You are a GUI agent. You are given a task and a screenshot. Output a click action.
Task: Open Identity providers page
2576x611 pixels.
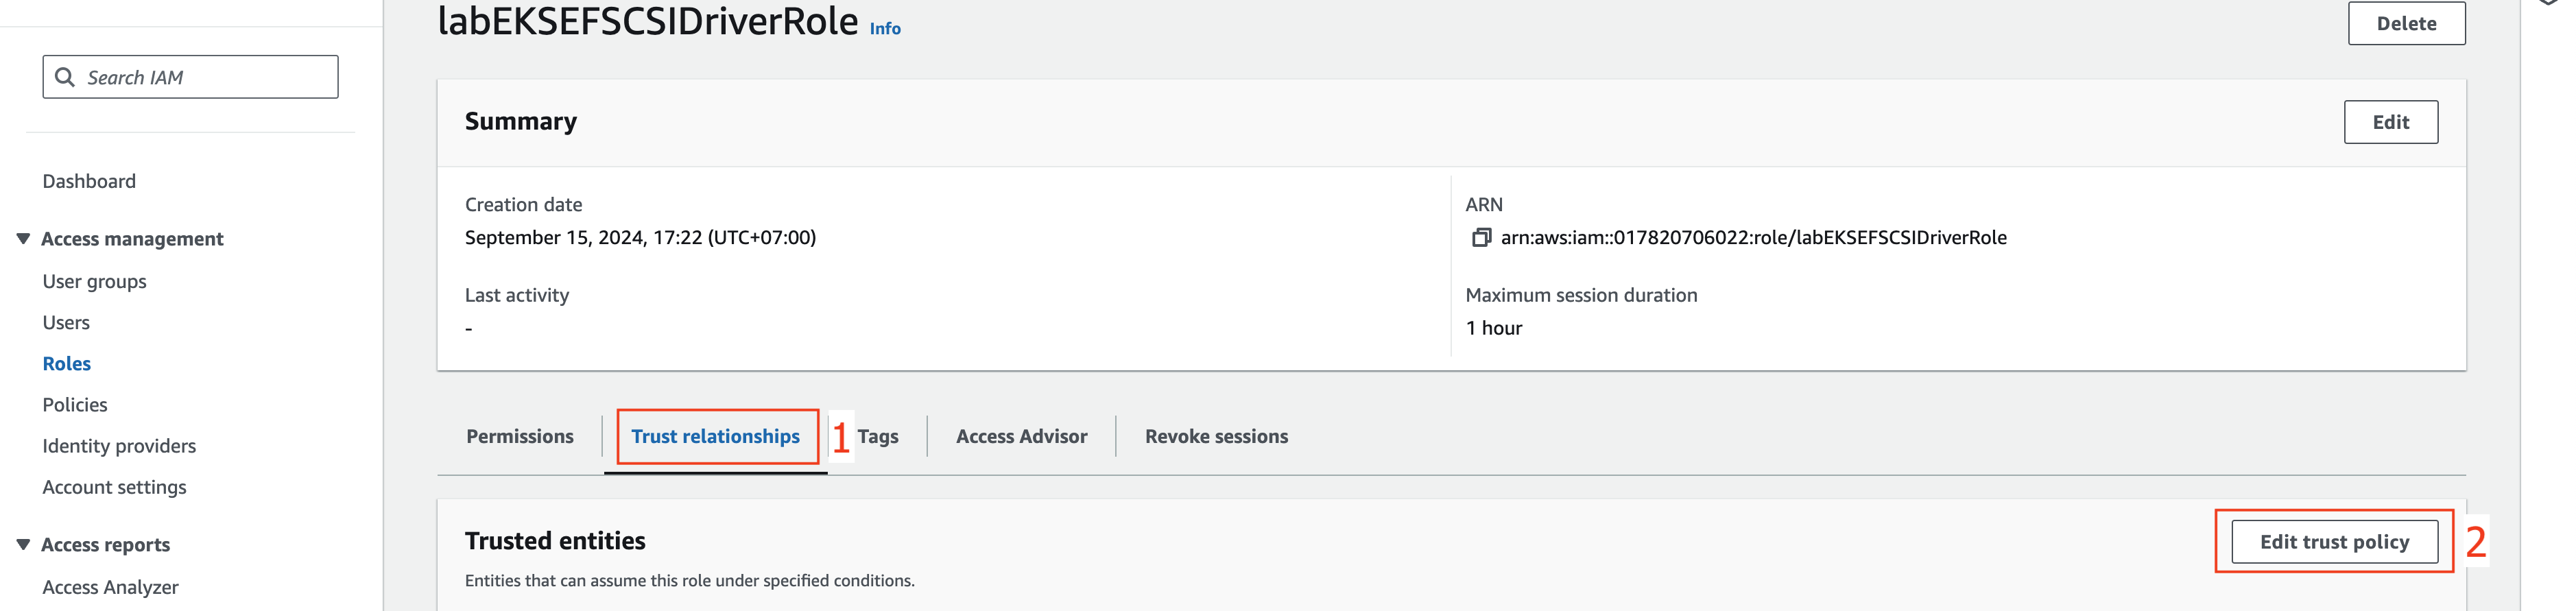pyautogui.click(x=119, y=445)
